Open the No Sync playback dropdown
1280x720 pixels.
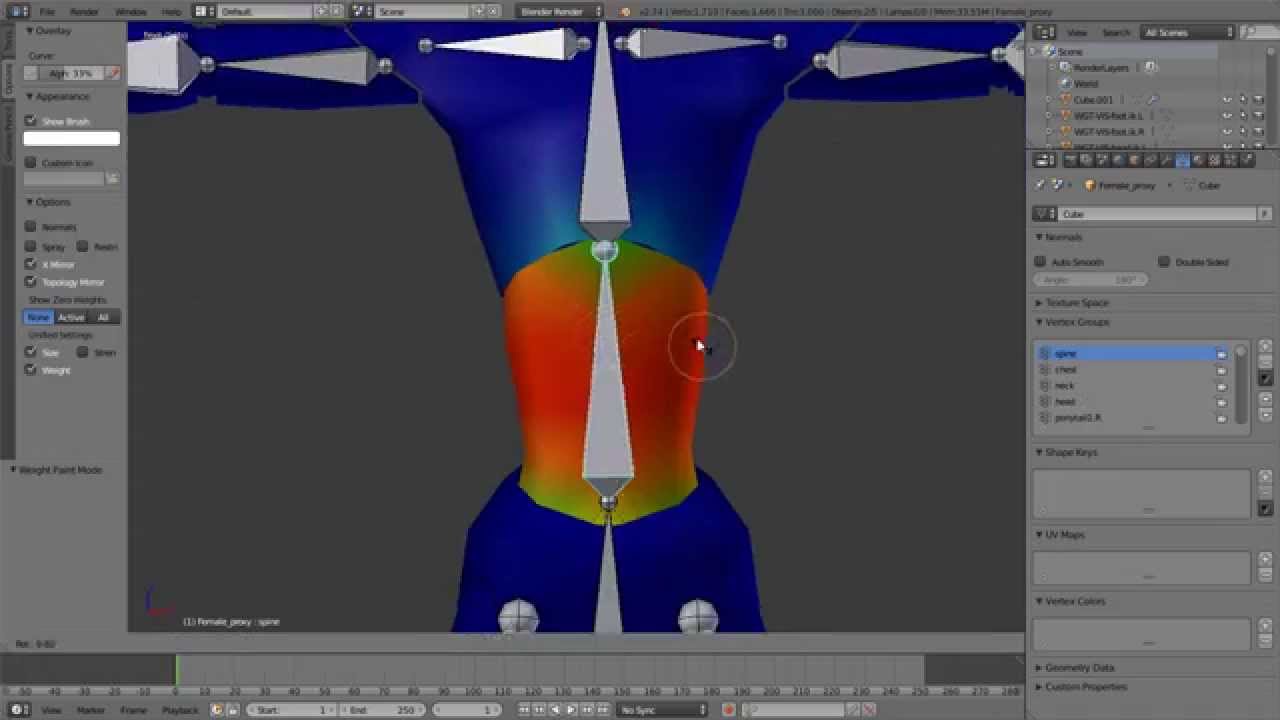662,710
